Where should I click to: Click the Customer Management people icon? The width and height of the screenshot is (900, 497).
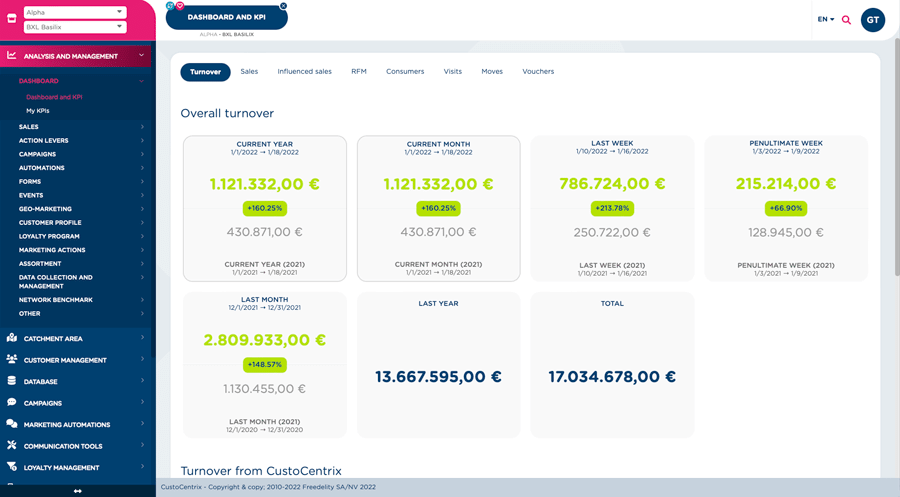12,360
